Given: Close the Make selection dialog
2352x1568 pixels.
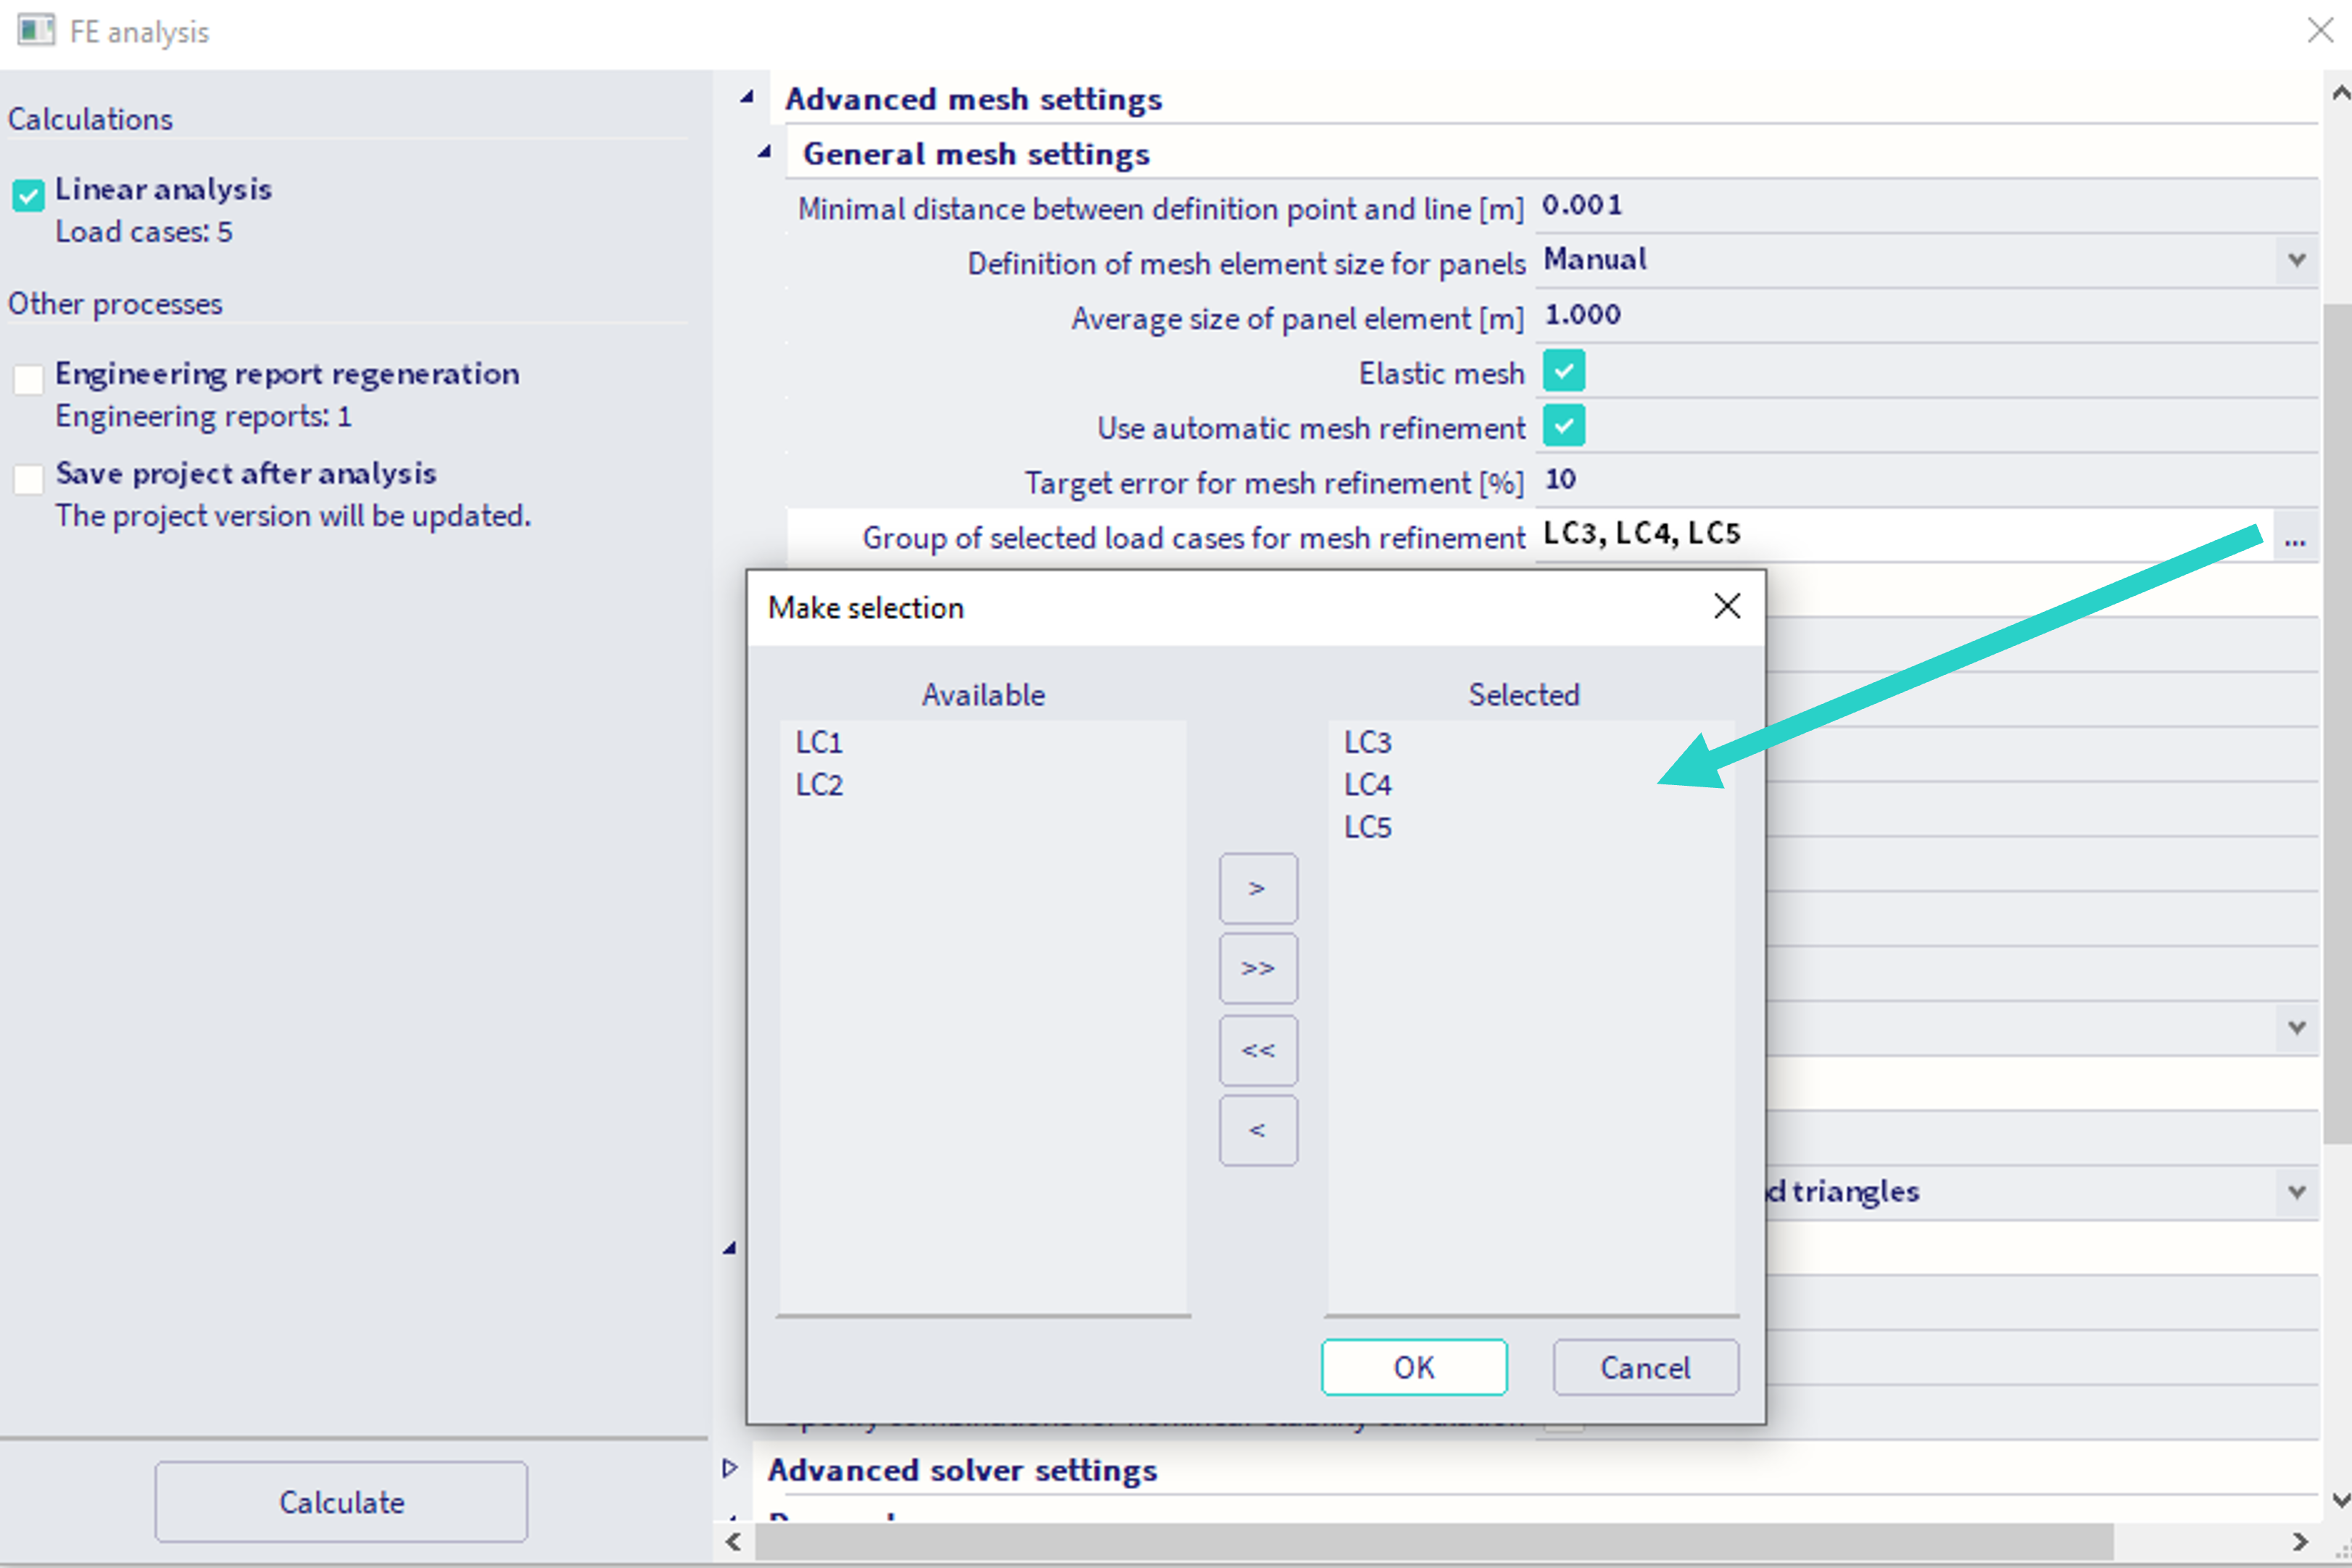Looking at the screenshot, I should coord(1726,606).
